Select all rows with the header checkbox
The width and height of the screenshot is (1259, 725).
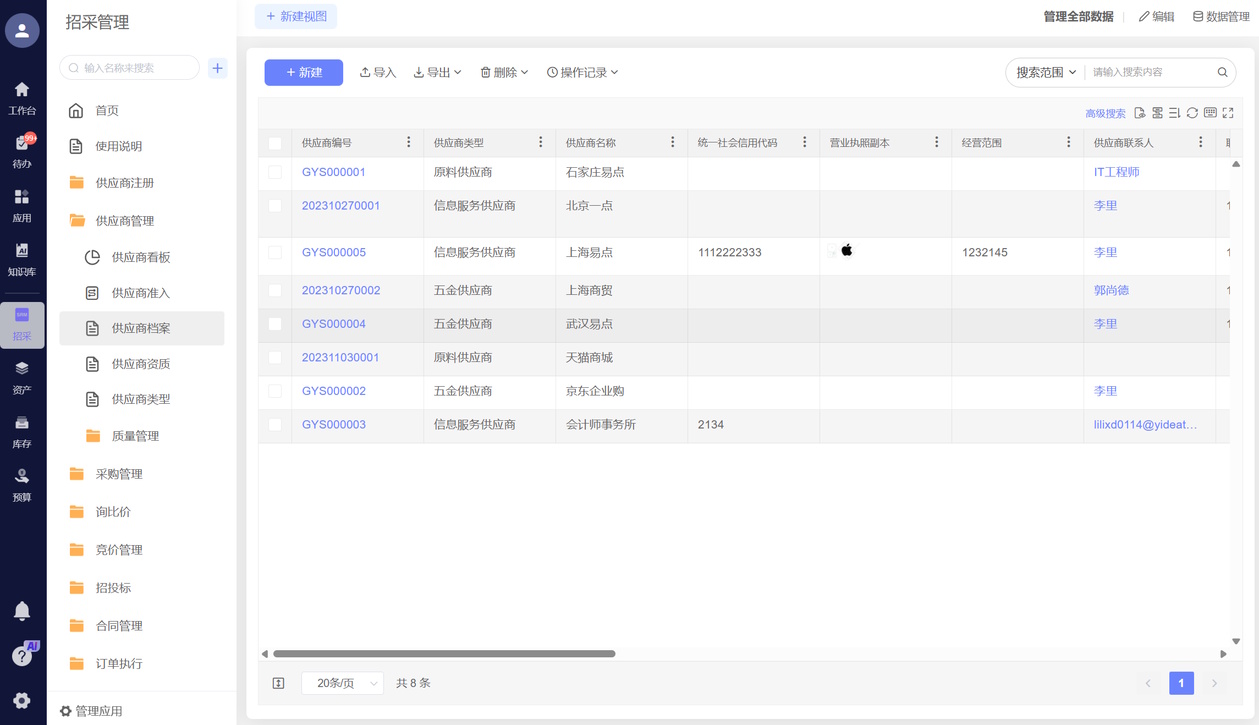275,143
